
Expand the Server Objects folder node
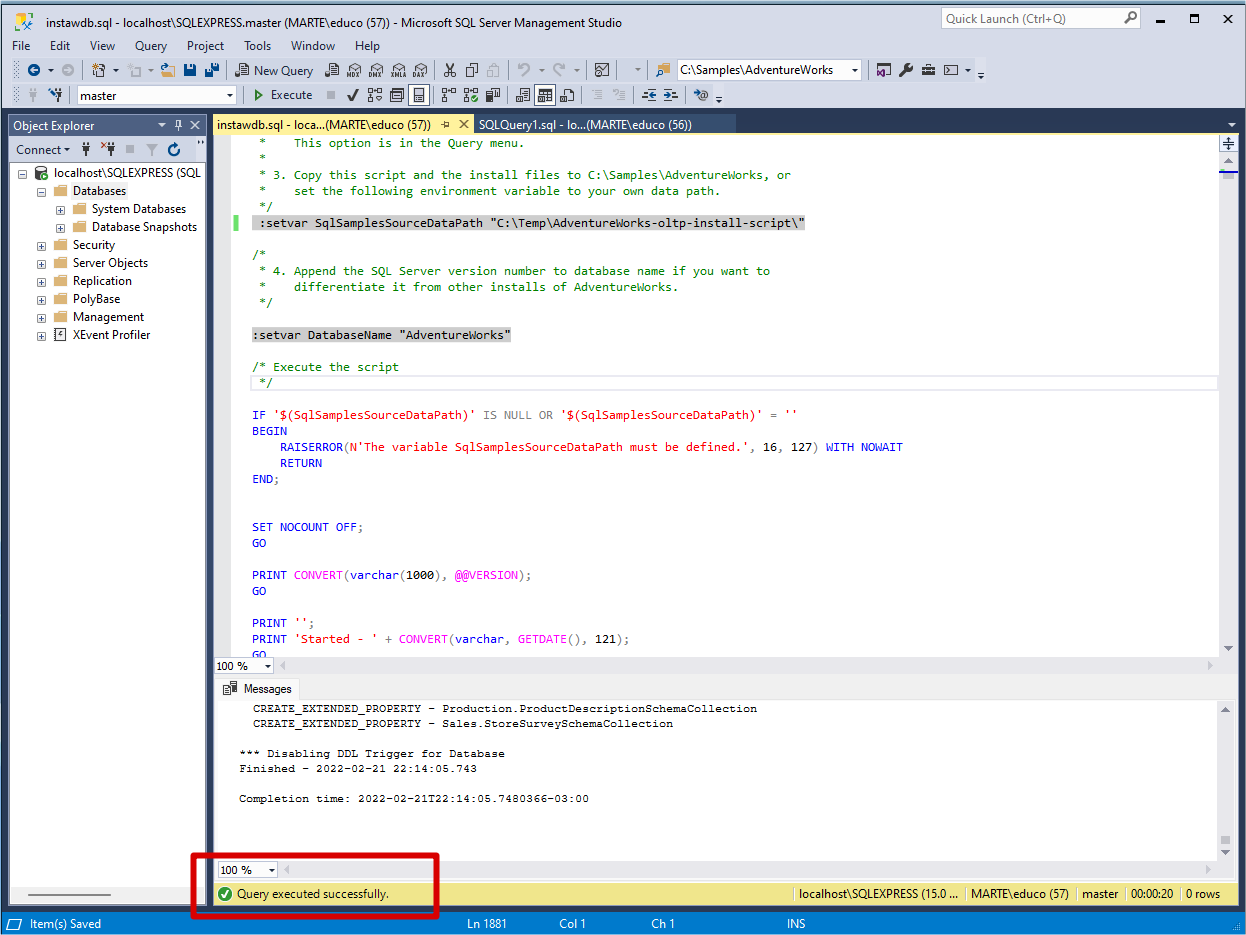click(x=41, y=263)
